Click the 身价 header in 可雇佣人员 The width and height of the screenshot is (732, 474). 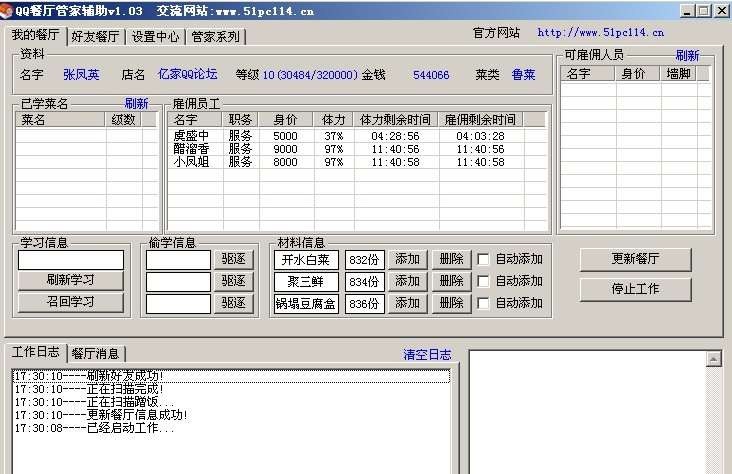(x=638, y=74)
